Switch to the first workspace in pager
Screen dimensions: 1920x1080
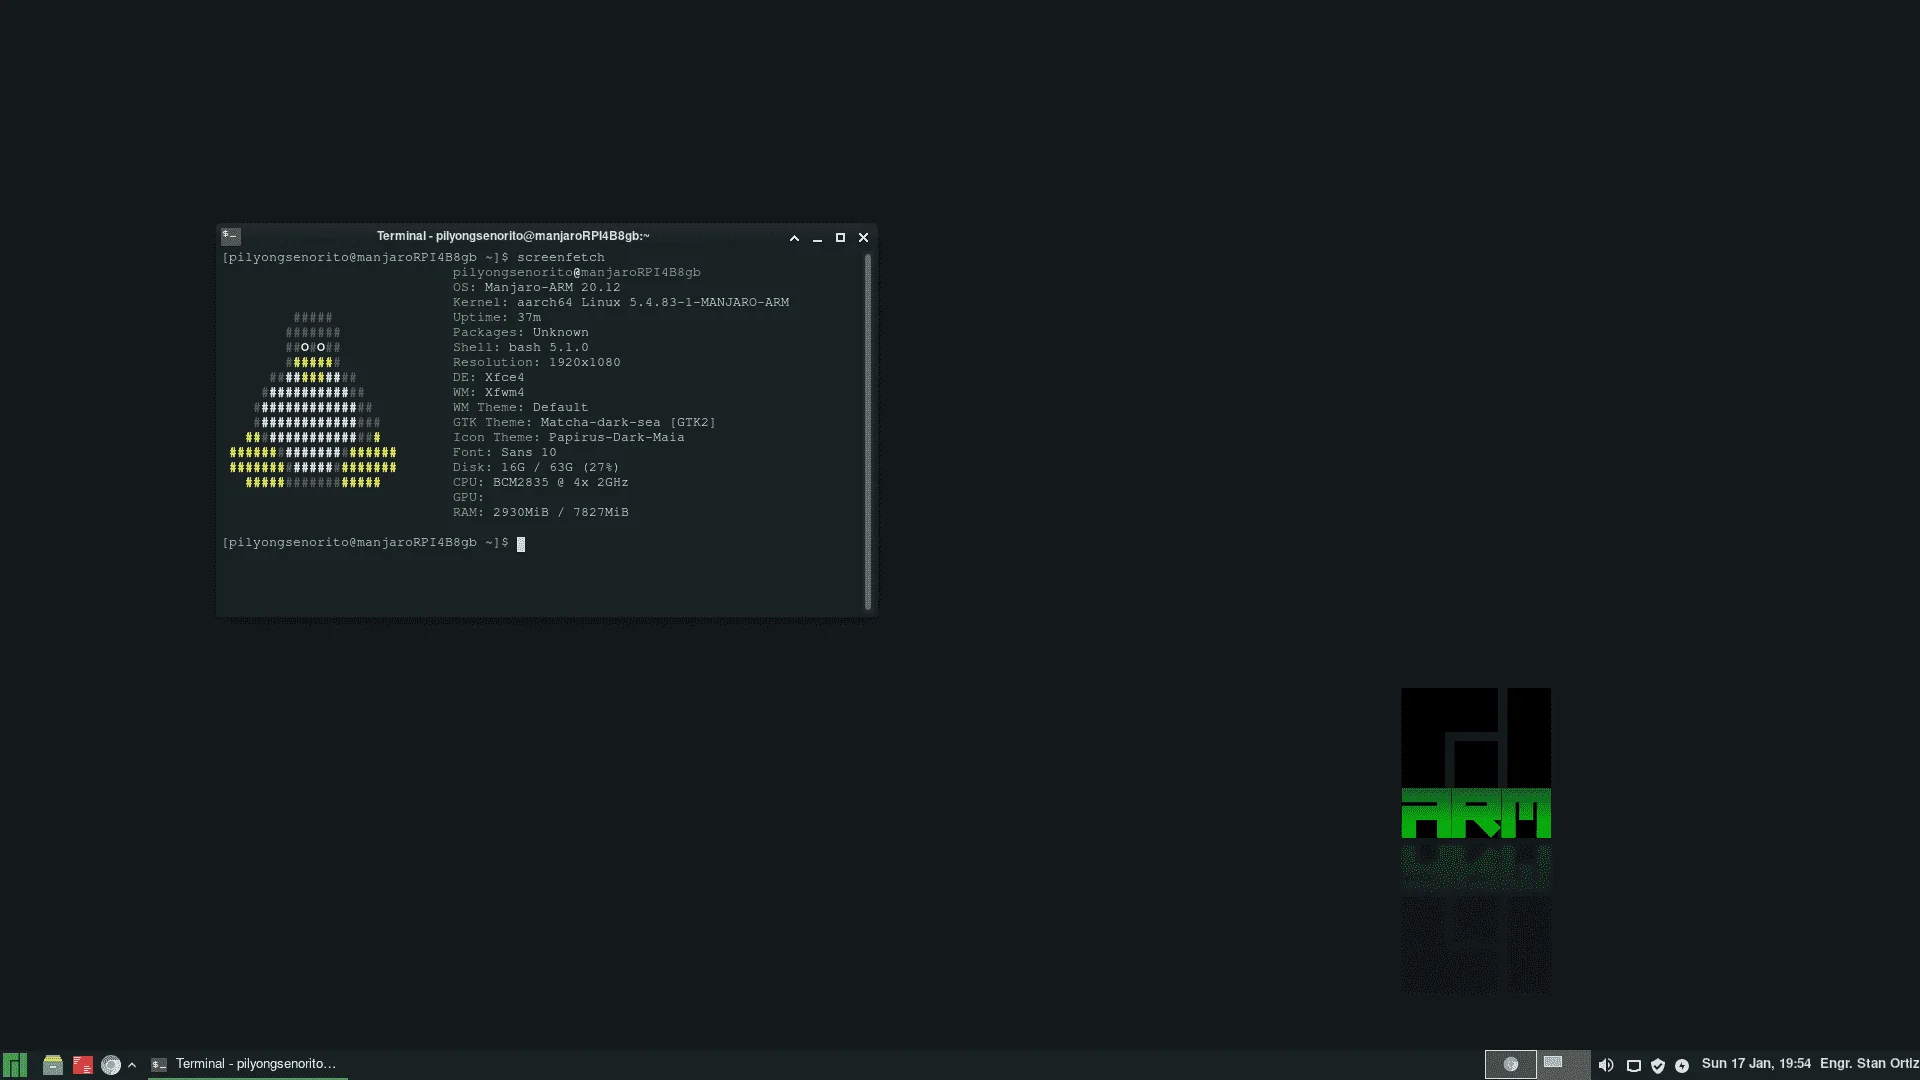tap(1511, 1064)
